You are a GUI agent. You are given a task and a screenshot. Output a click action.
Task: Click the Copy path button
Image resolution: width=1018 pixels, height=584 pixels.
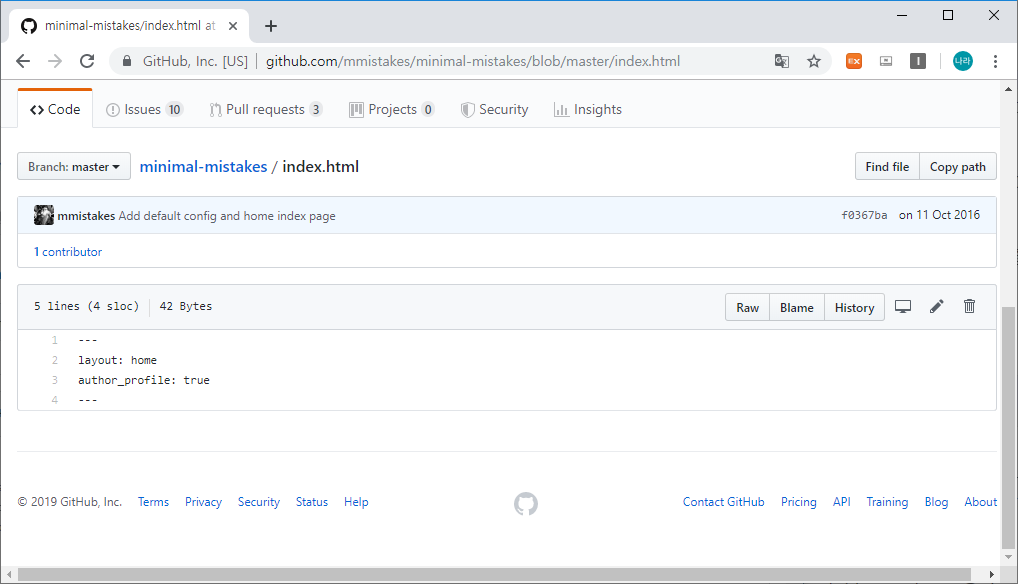coord(958,167)
